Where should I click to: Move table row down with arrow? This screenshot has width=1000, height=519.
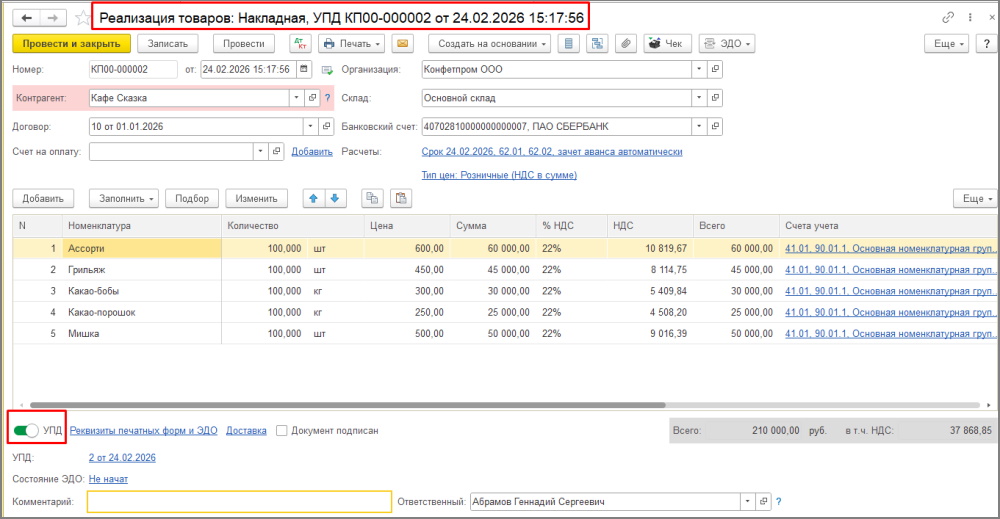click(x=335, y=198)
